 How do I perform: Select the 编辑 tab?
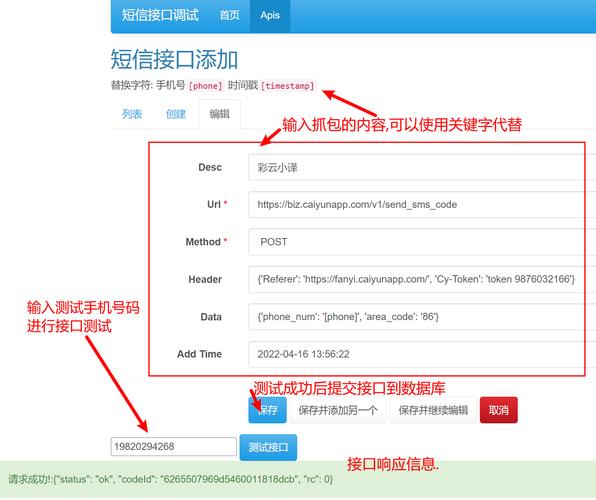tap(219, 114)
